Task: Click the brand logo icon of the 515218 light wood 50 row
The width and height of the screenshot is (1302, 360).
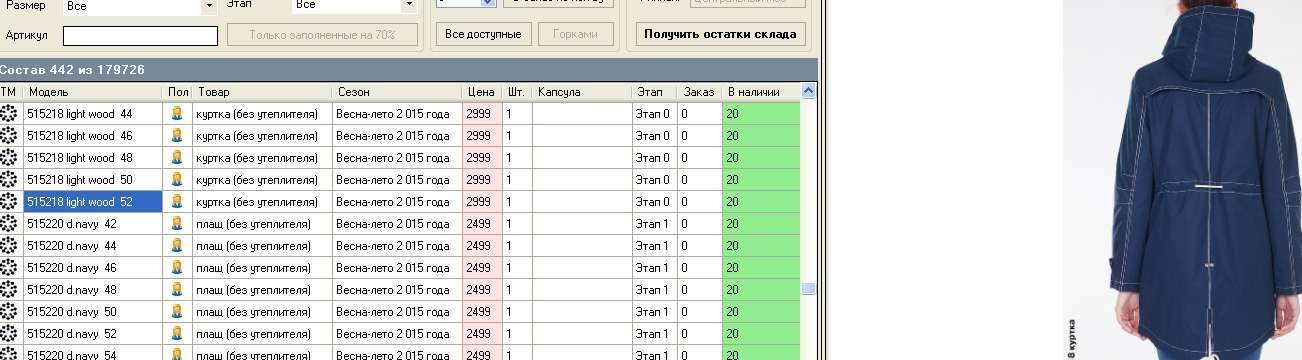Action: [10, 180]
